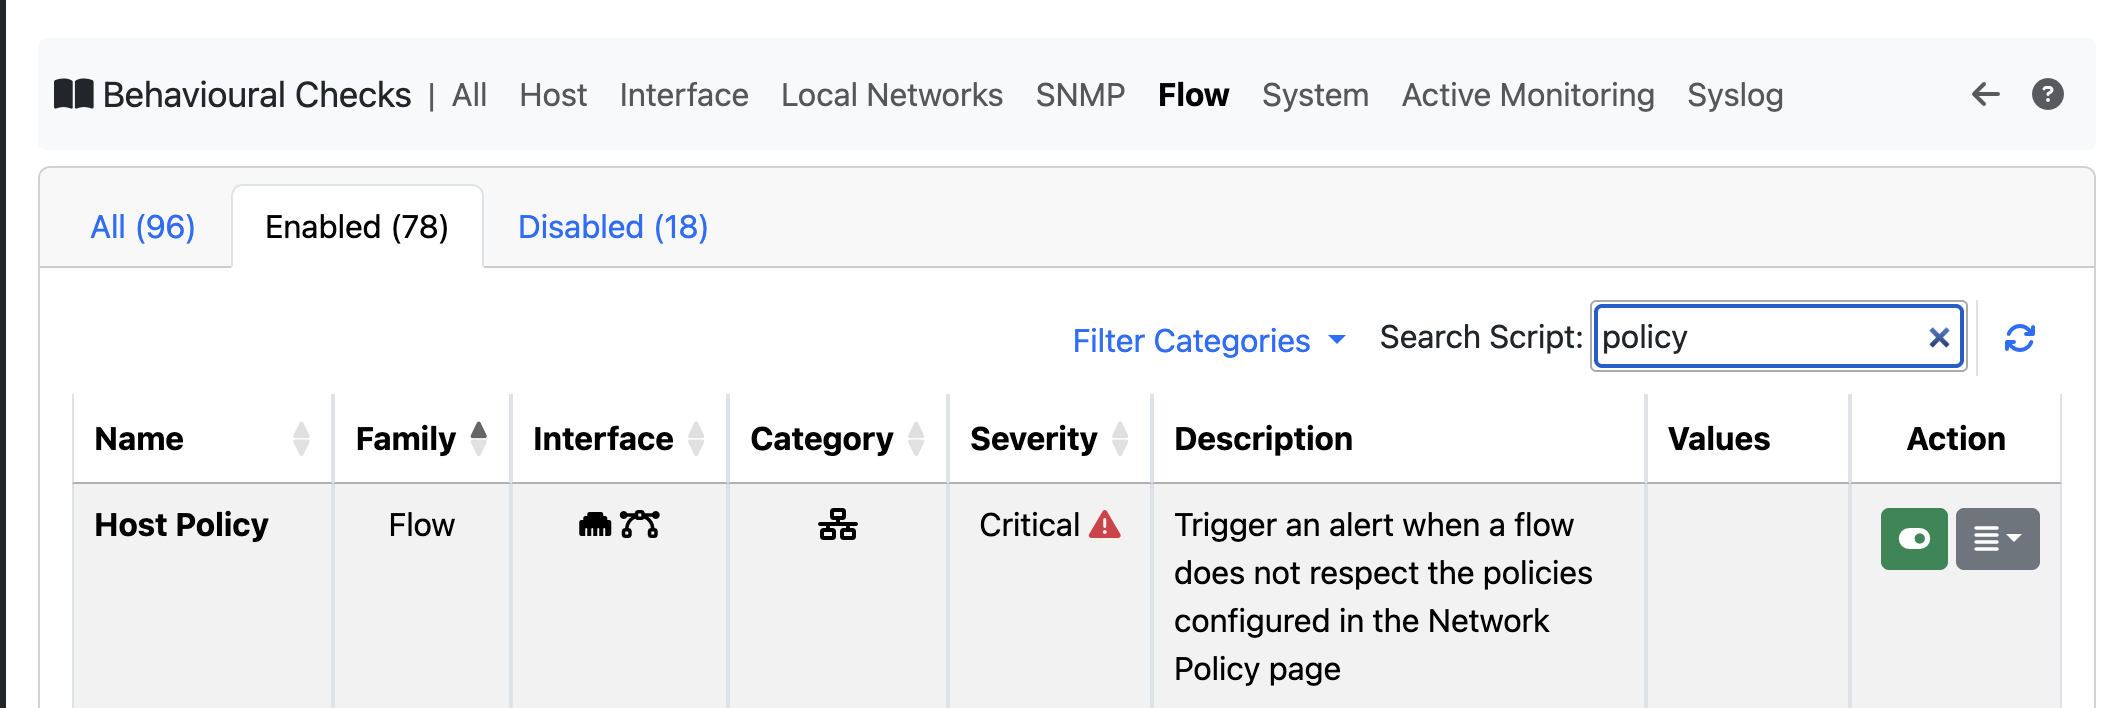This screenshot has height=708, width=2104.
Task: Open the Active Monitoring checks section
Action: point(1528,95)
